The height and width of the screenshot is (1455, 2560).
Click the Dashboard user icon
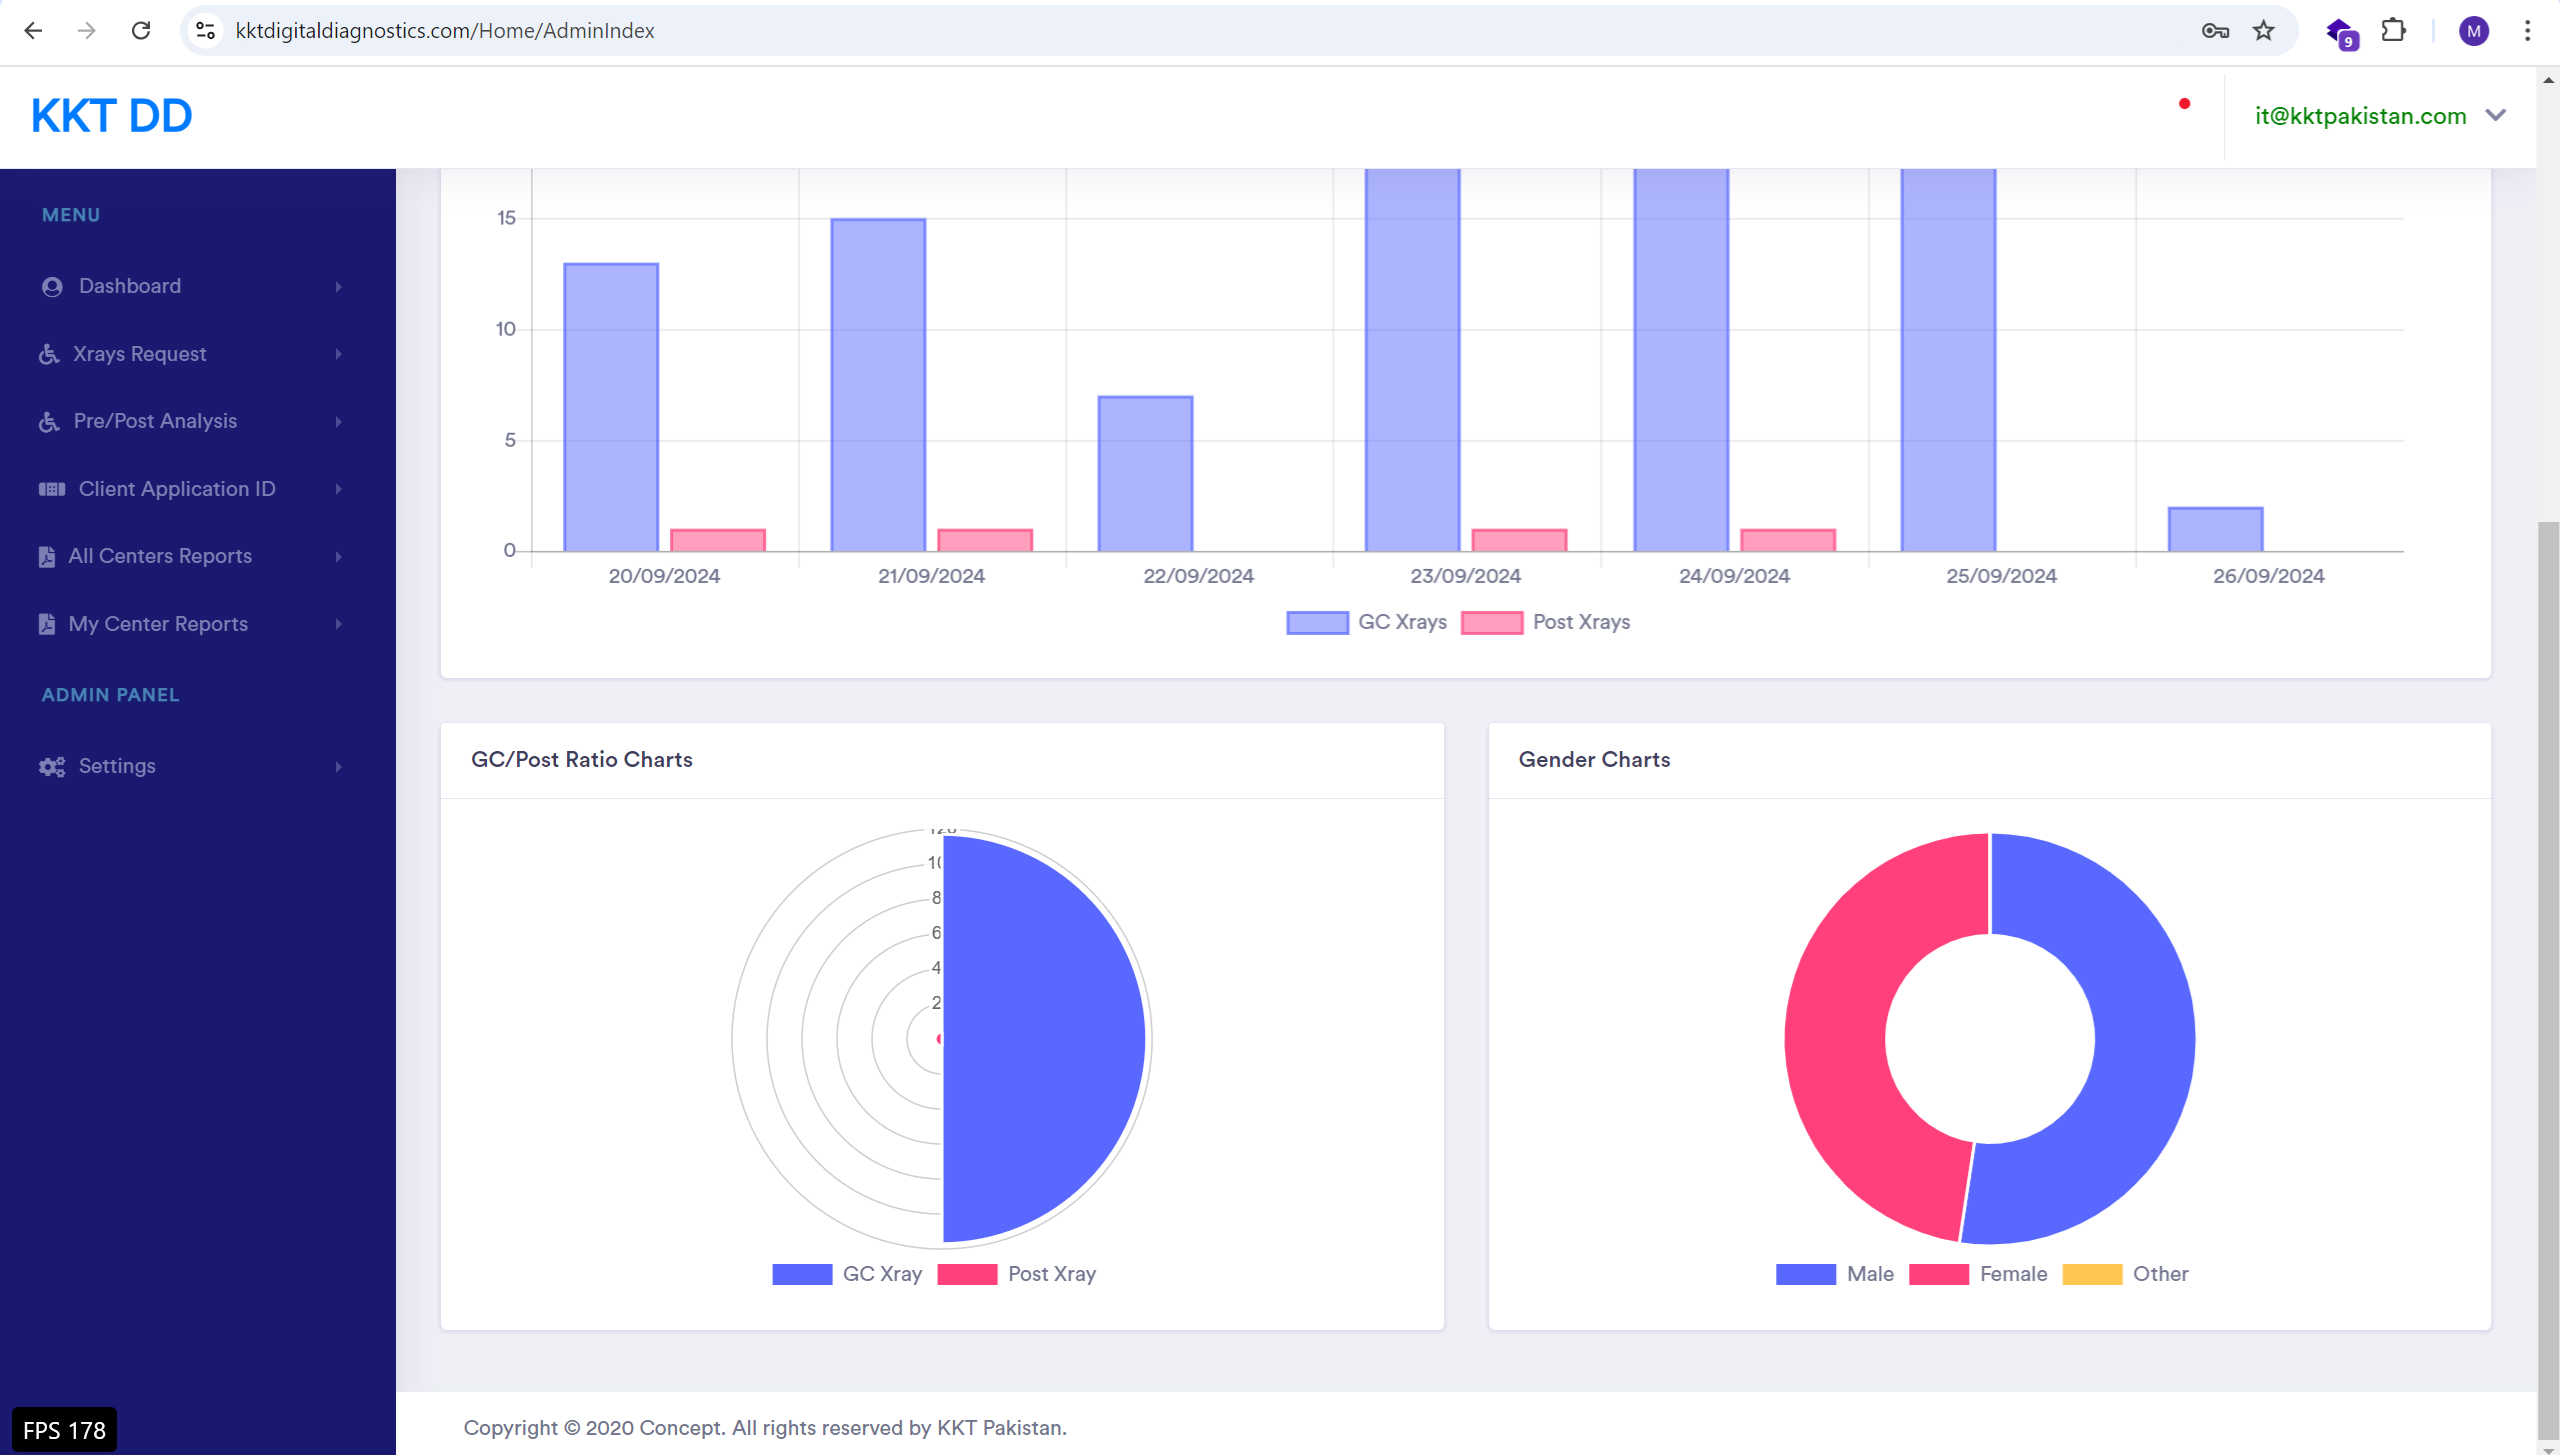point(52,287)
